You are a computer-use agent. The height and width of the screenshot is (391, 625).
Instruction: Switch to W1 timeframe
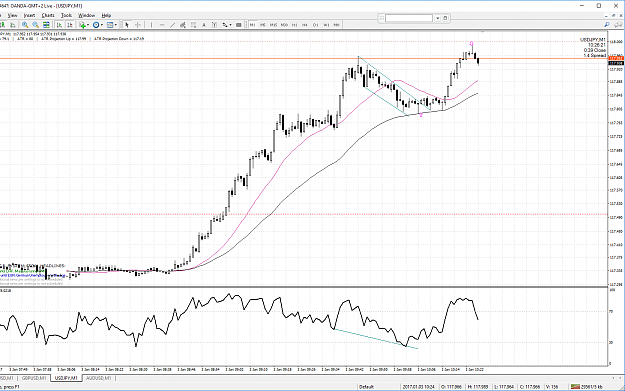click(x=326, y=25)
